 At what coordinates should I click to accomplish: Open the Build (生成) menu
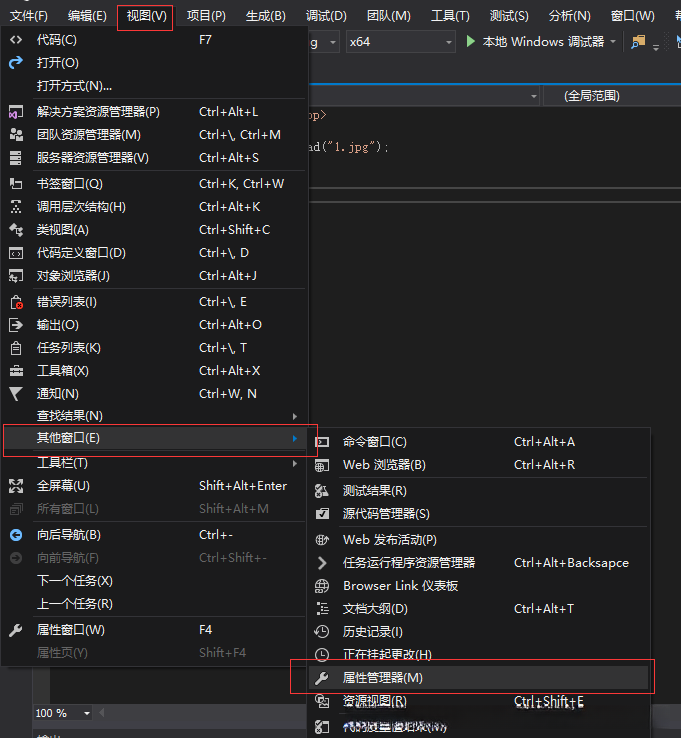tap(266, 16)
